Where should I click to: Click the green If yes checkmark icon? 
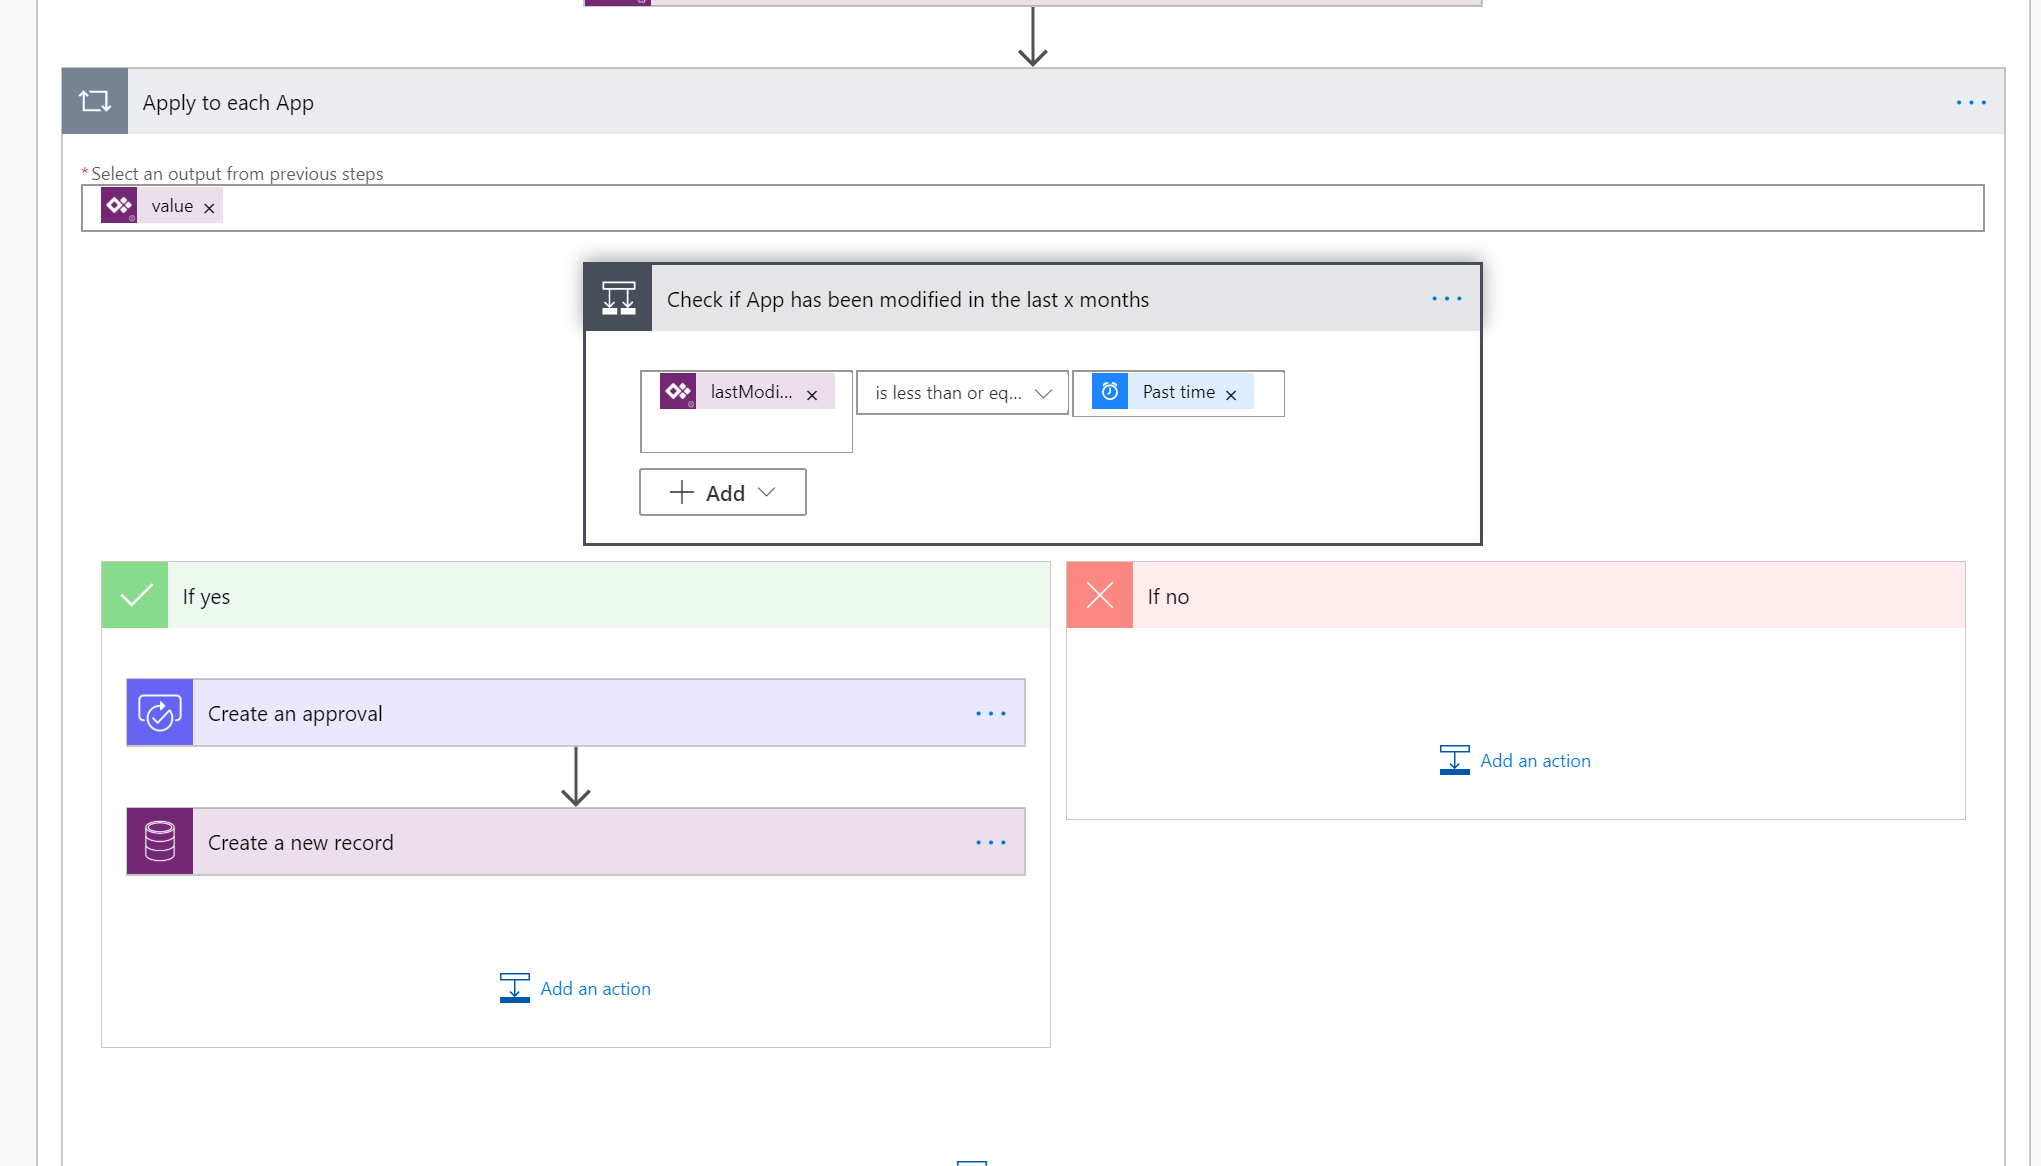[134, 594]
